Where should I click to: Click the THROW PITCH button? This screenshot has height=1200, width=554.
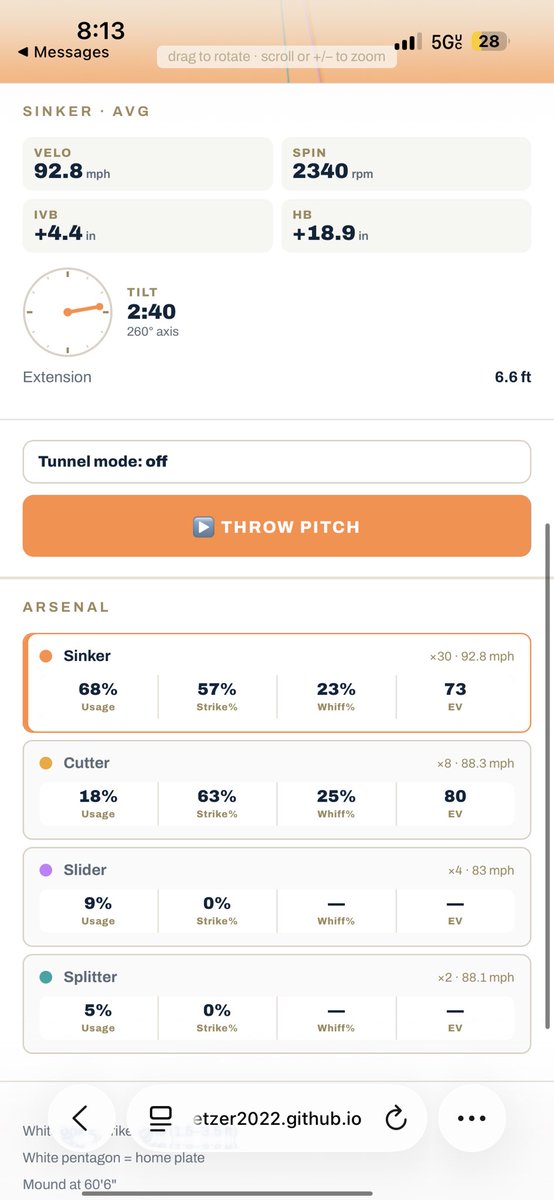click(x=277, y=526)
